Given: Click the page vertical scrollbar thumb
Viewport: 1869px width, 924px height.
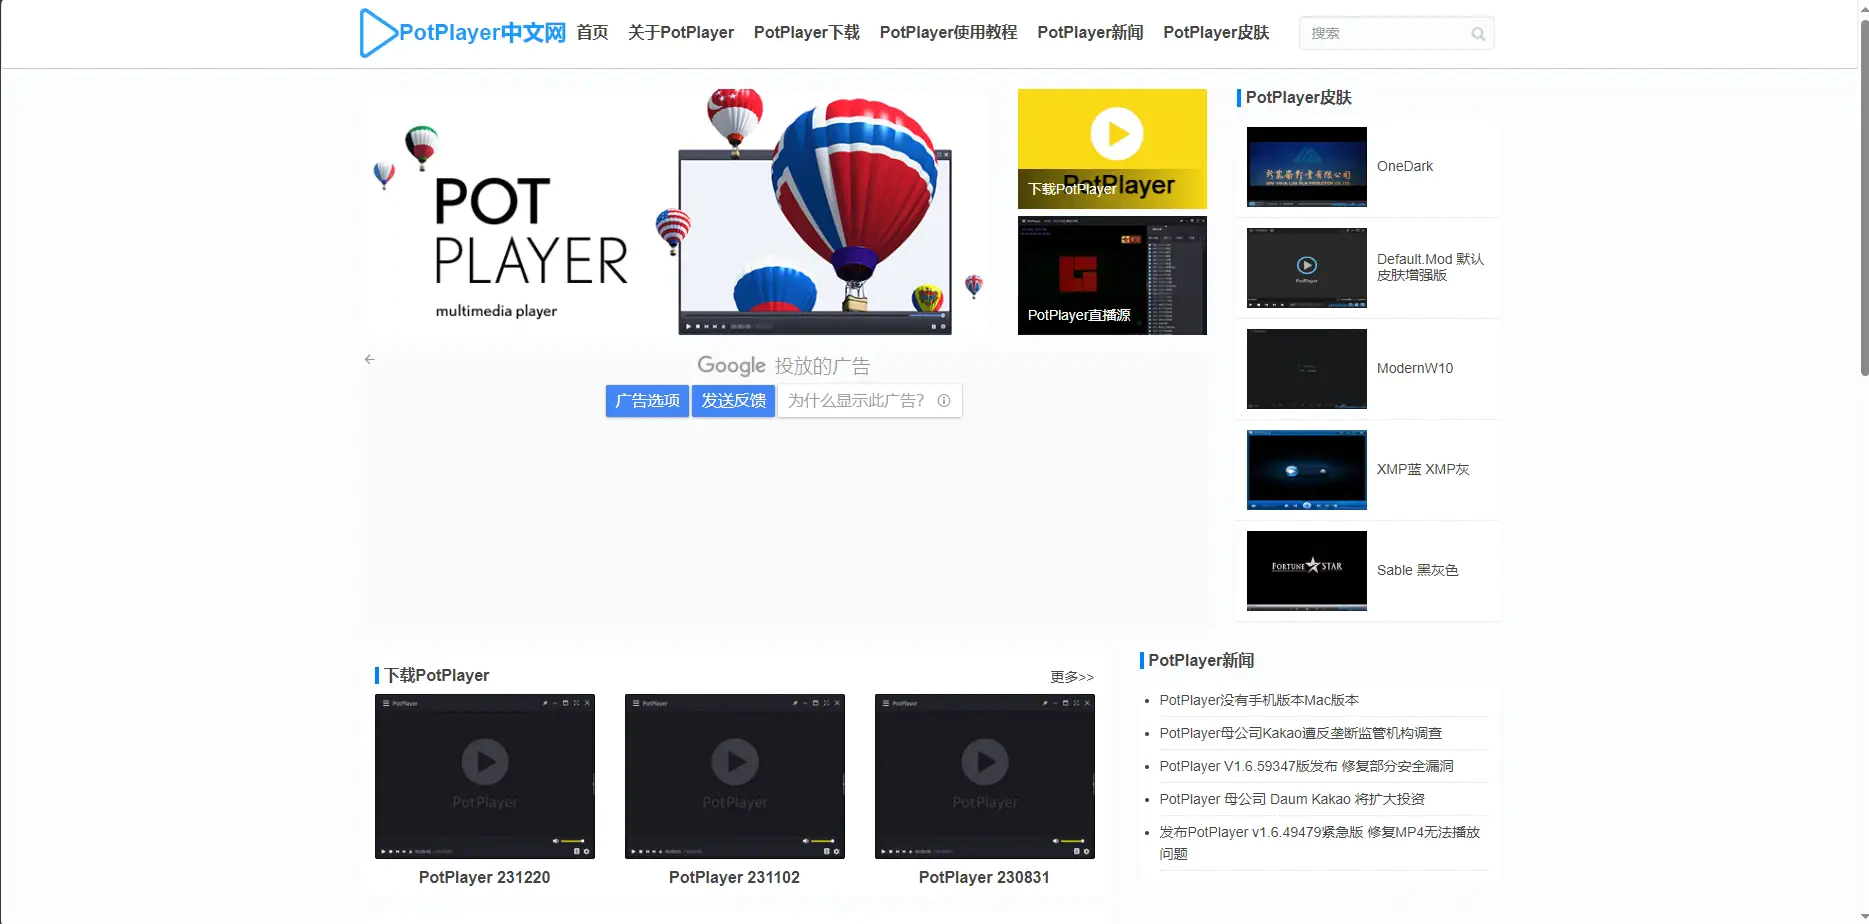Looking at the screenshot, I should click(1864, 198).
